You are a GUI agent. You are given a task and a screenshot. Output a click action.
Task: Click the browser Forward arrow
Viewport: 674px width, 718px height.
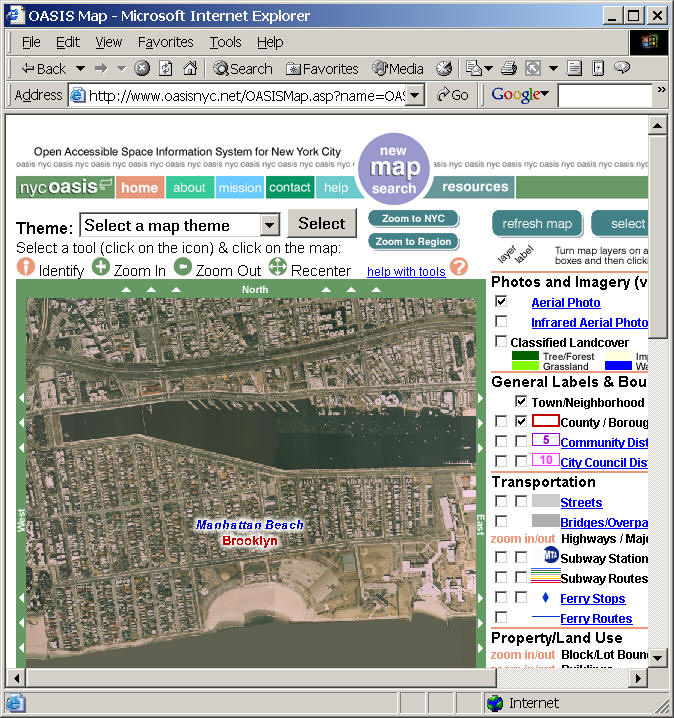pos(101,69)
